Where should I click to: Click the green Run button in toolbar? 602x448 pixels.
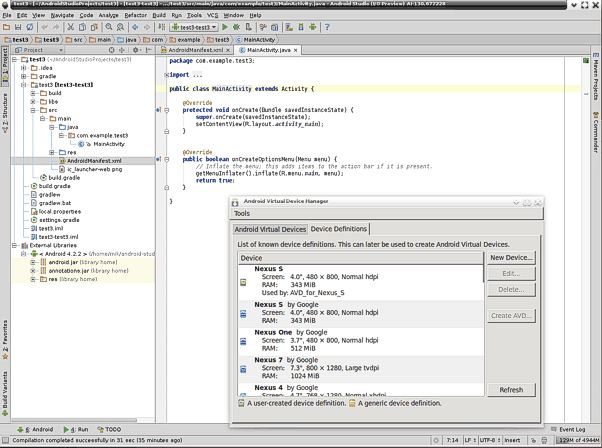(227, 27)
